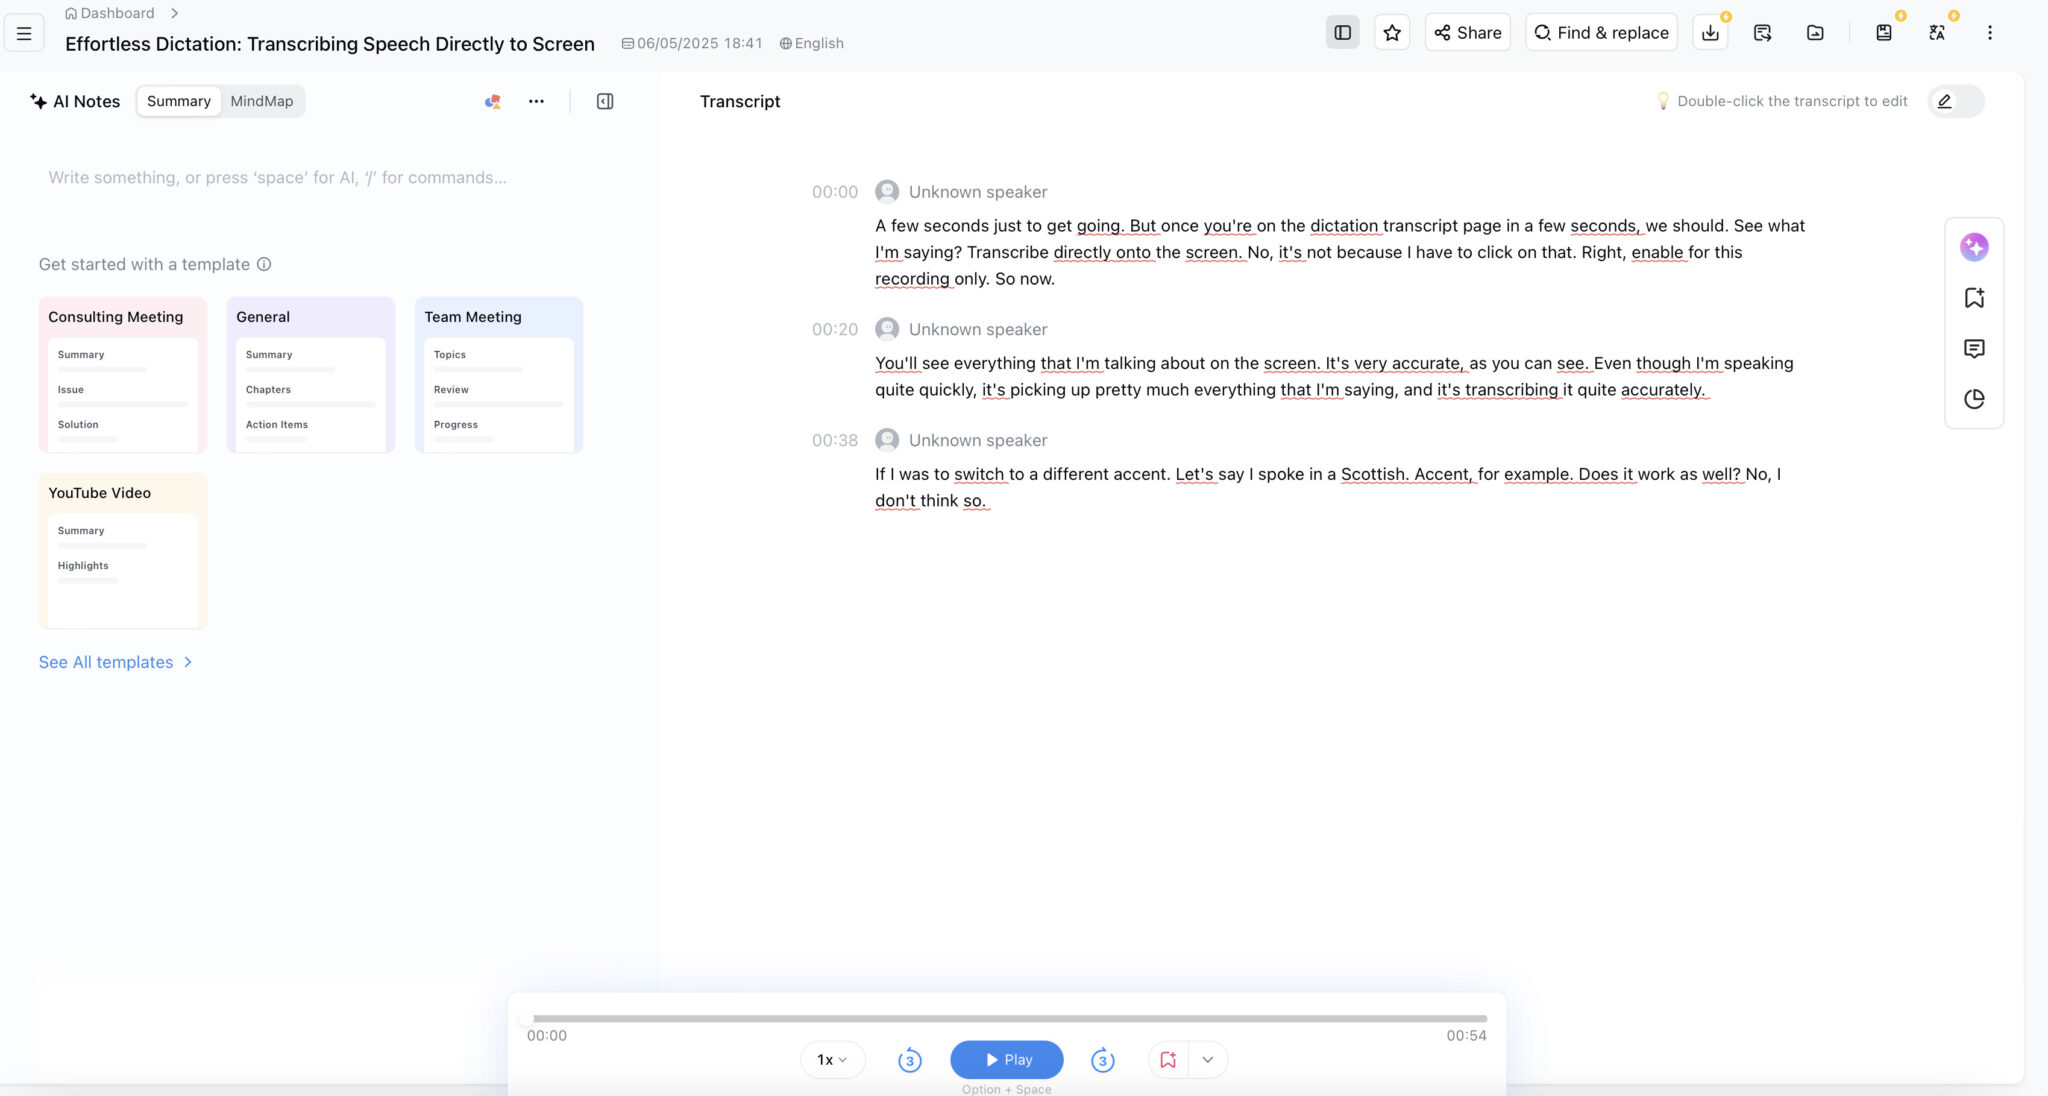Screen dimensions: 2048x1096
Task: Click the download/export icon
Action: (1710, 33)
